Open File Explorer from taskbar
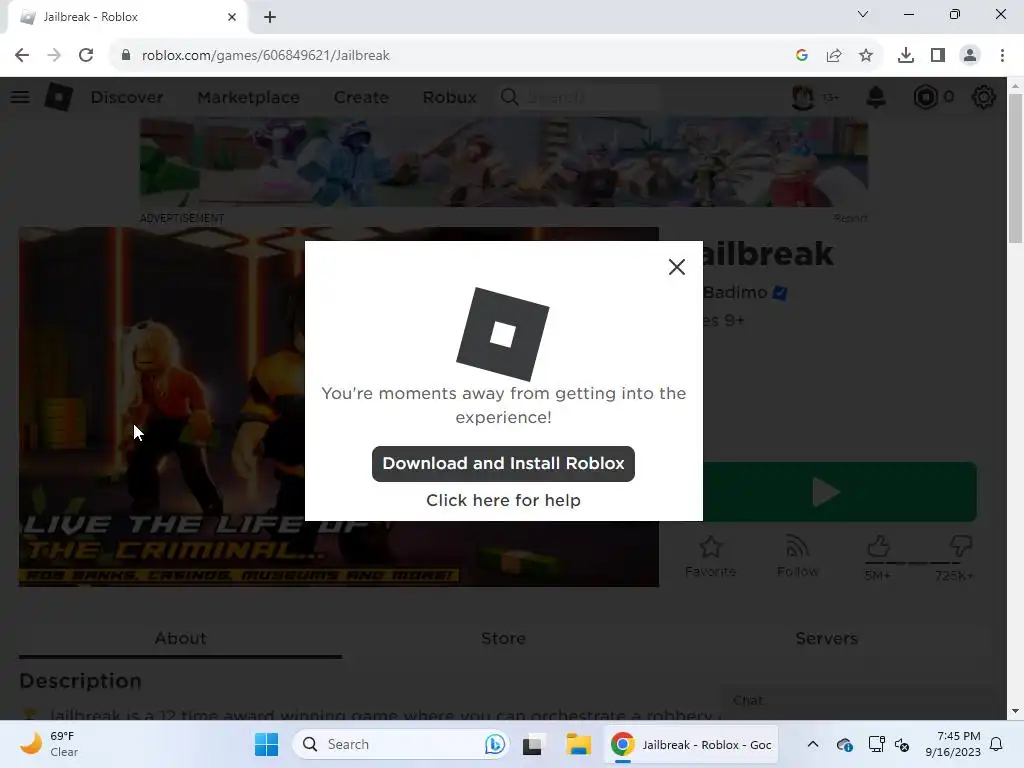 tap(578, 744)
